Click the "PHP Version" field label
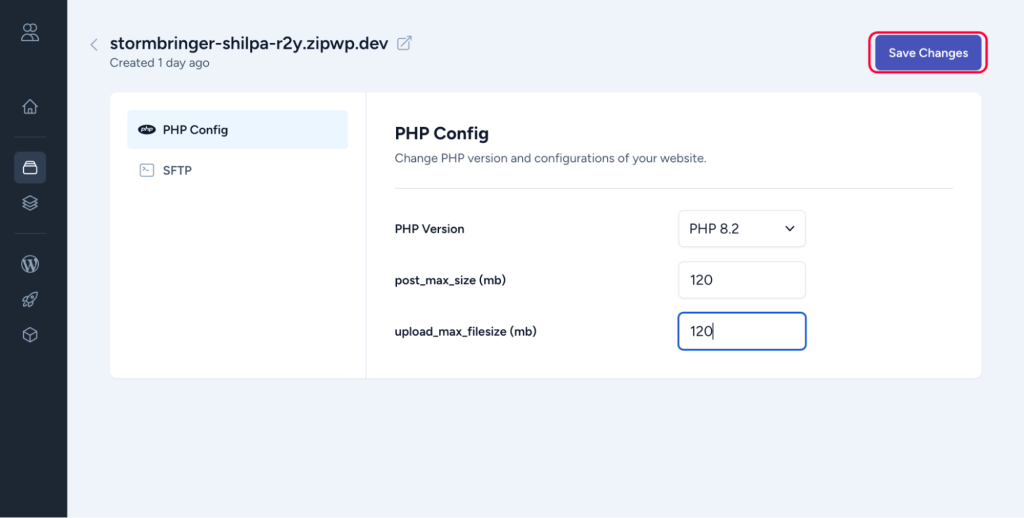 [x=429, y=229]
